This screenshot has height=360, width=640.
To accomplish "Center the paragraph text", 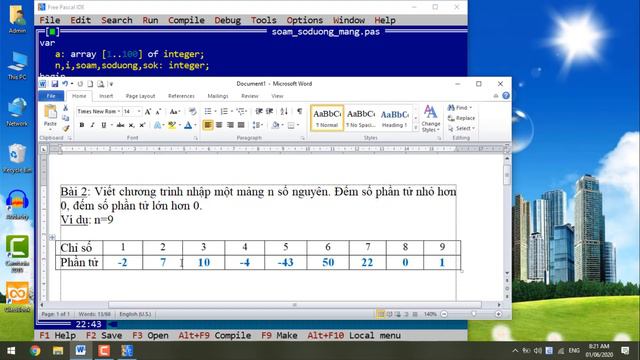I will (x=219, y=125).
